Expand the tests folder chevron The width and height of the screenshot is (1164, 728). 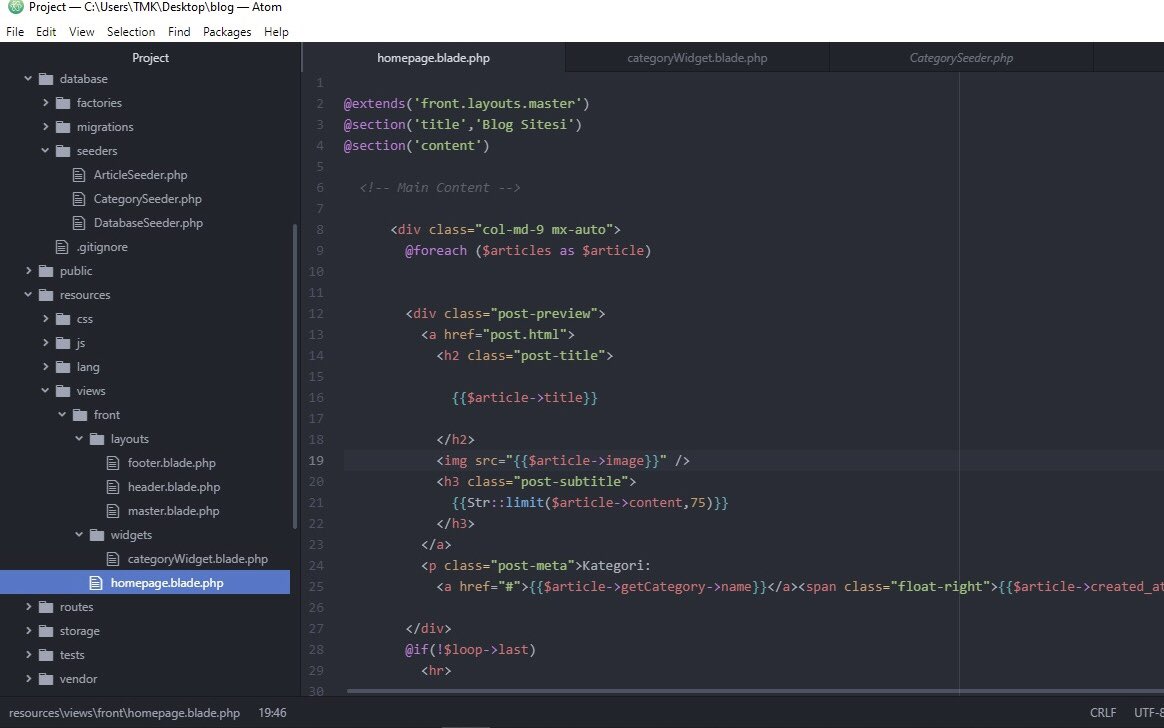point(28,655)
